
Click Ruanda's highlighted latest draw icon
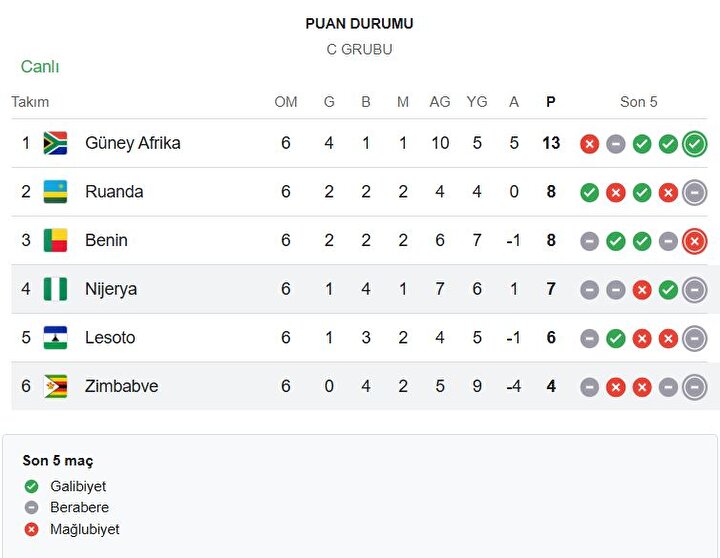(694, 192)
